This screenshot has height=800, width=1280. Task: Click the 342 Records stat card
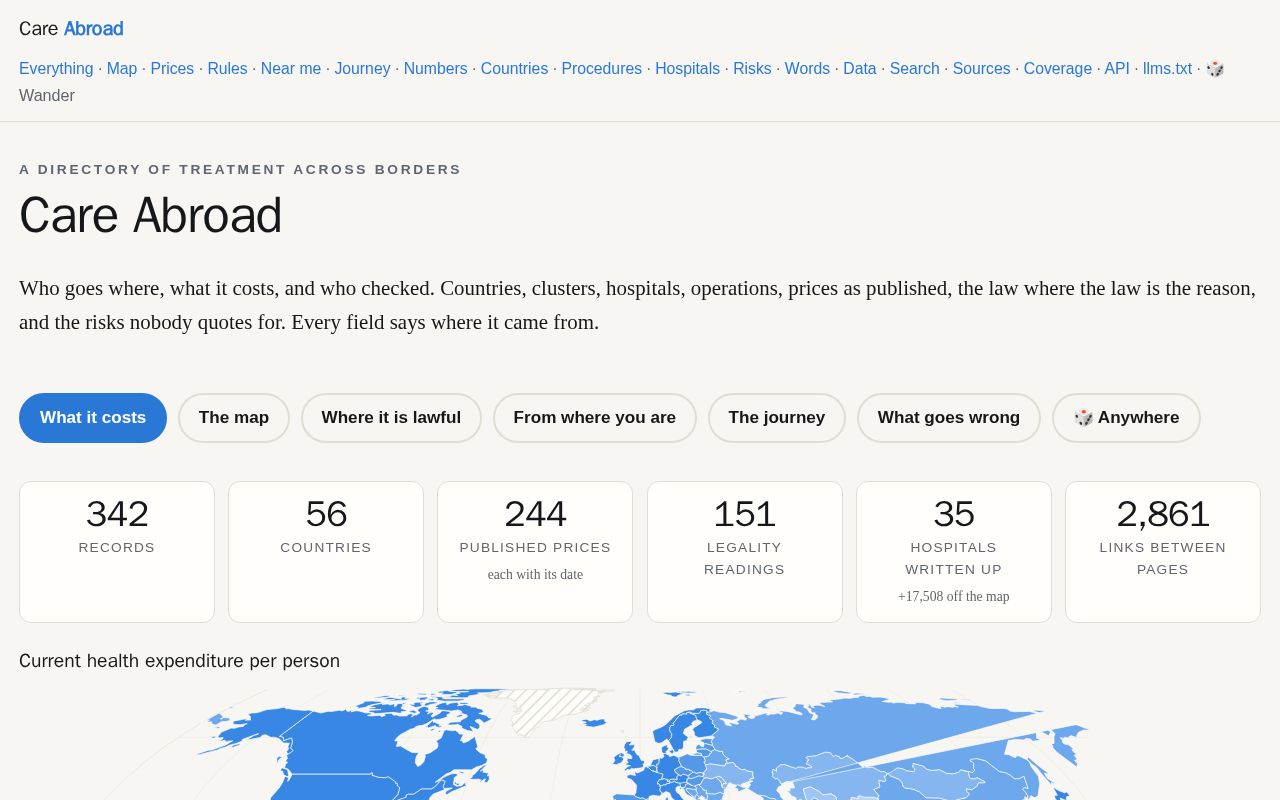(x=117, y=552)
